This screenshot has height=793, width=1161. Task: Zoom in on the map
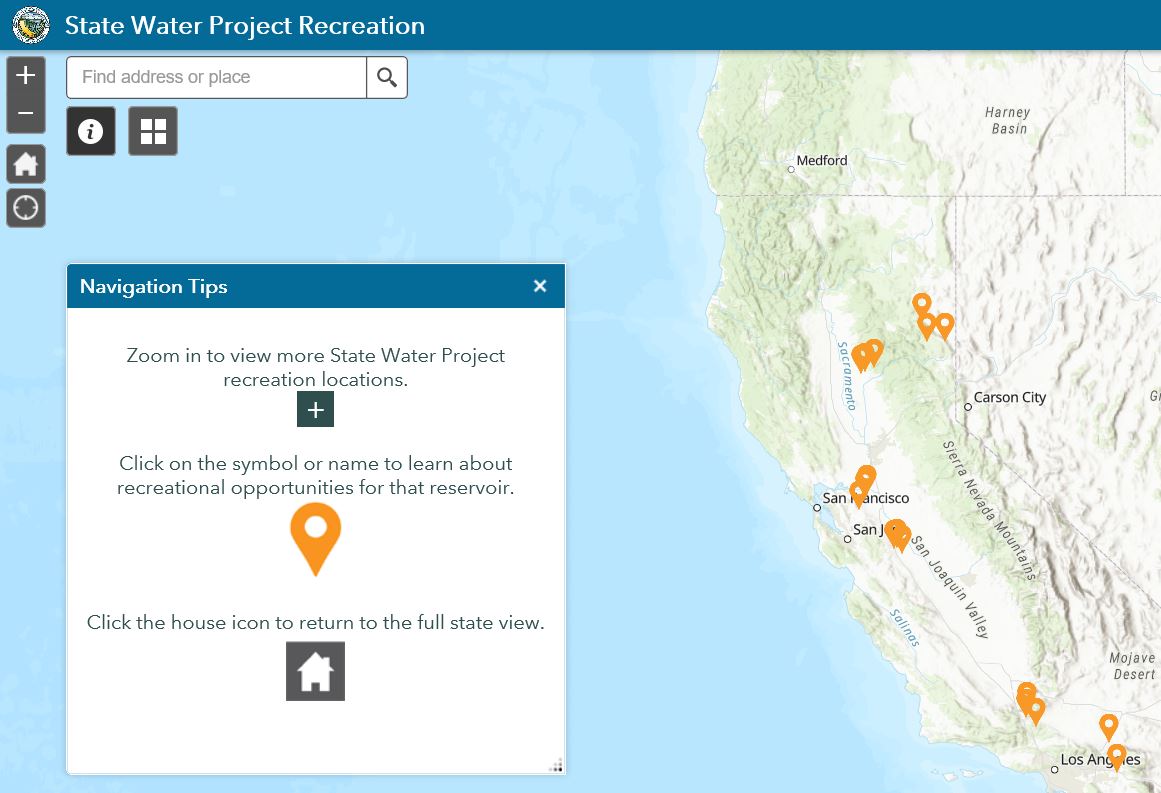(26, 76)
